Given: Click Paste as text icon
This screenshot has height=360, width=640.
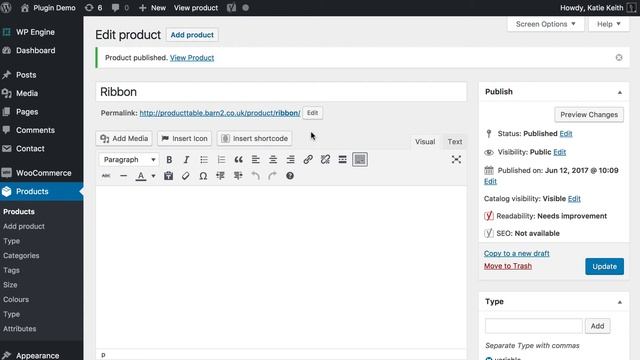Looking at the screenshot, I should [x=168, y=176].
